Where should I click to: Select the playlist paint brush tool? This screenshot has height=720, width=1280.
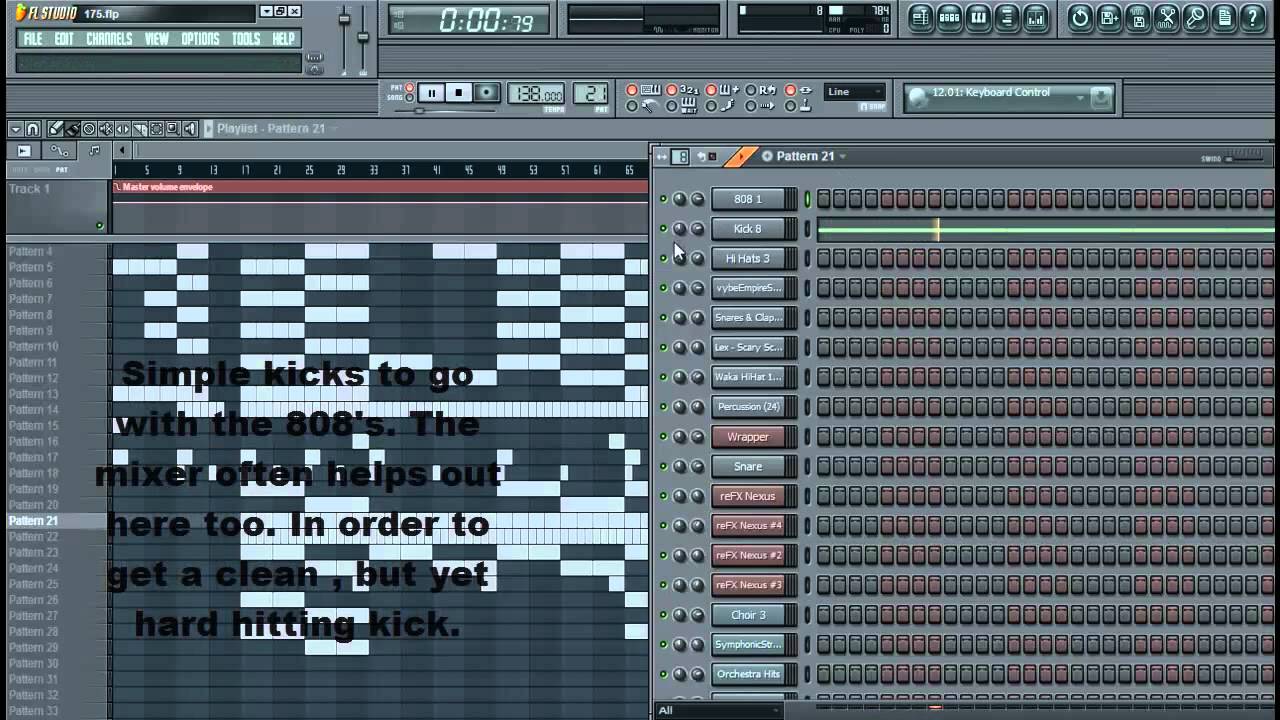(x=73, y=129)
